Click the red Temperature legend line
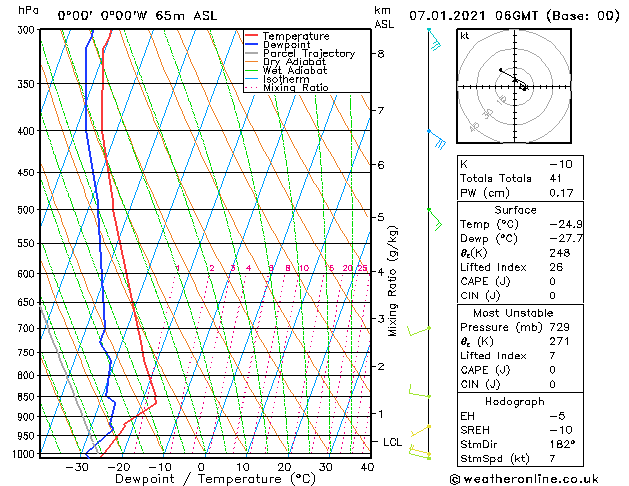 click(x=251, y=36)
